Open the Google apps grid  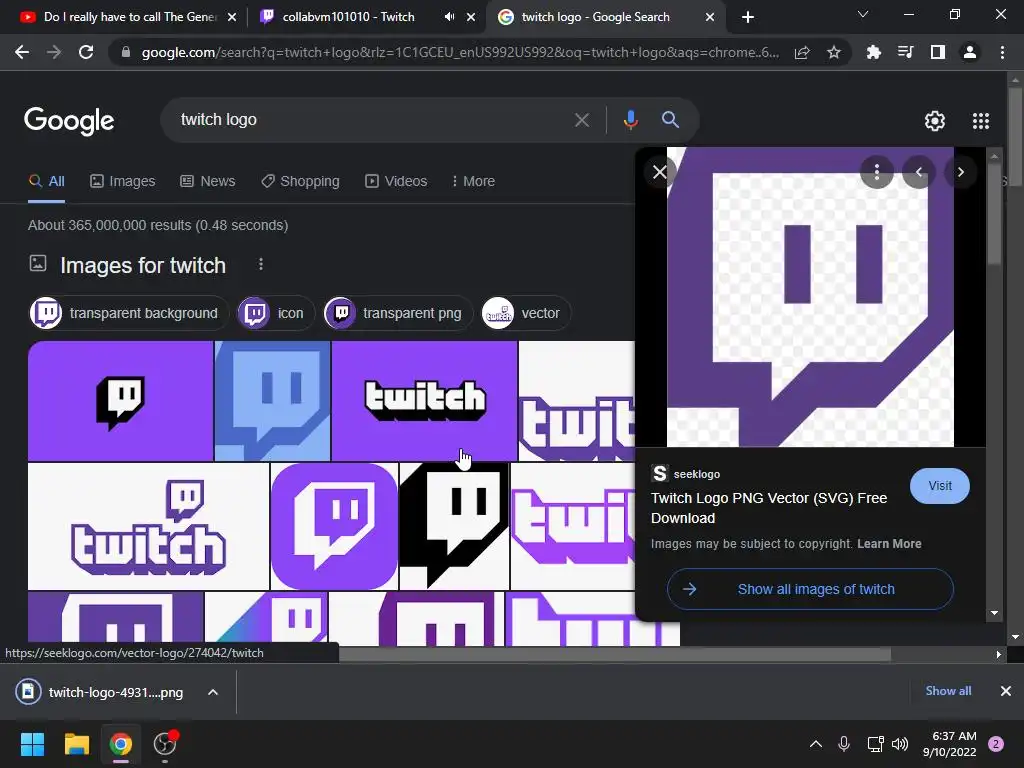tap(981, 121)
